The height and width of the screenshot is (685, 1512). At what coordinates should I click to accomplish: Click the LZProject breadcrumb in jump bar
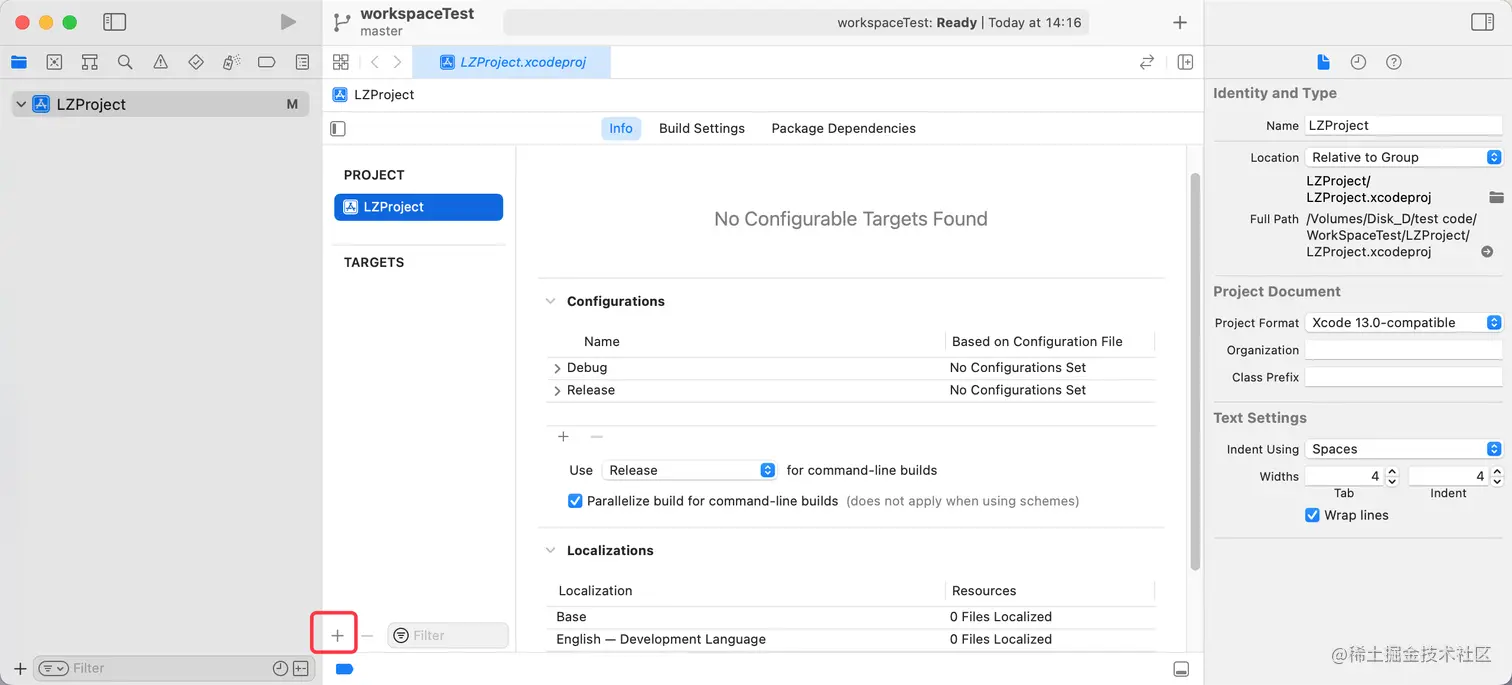pos(373,95)
